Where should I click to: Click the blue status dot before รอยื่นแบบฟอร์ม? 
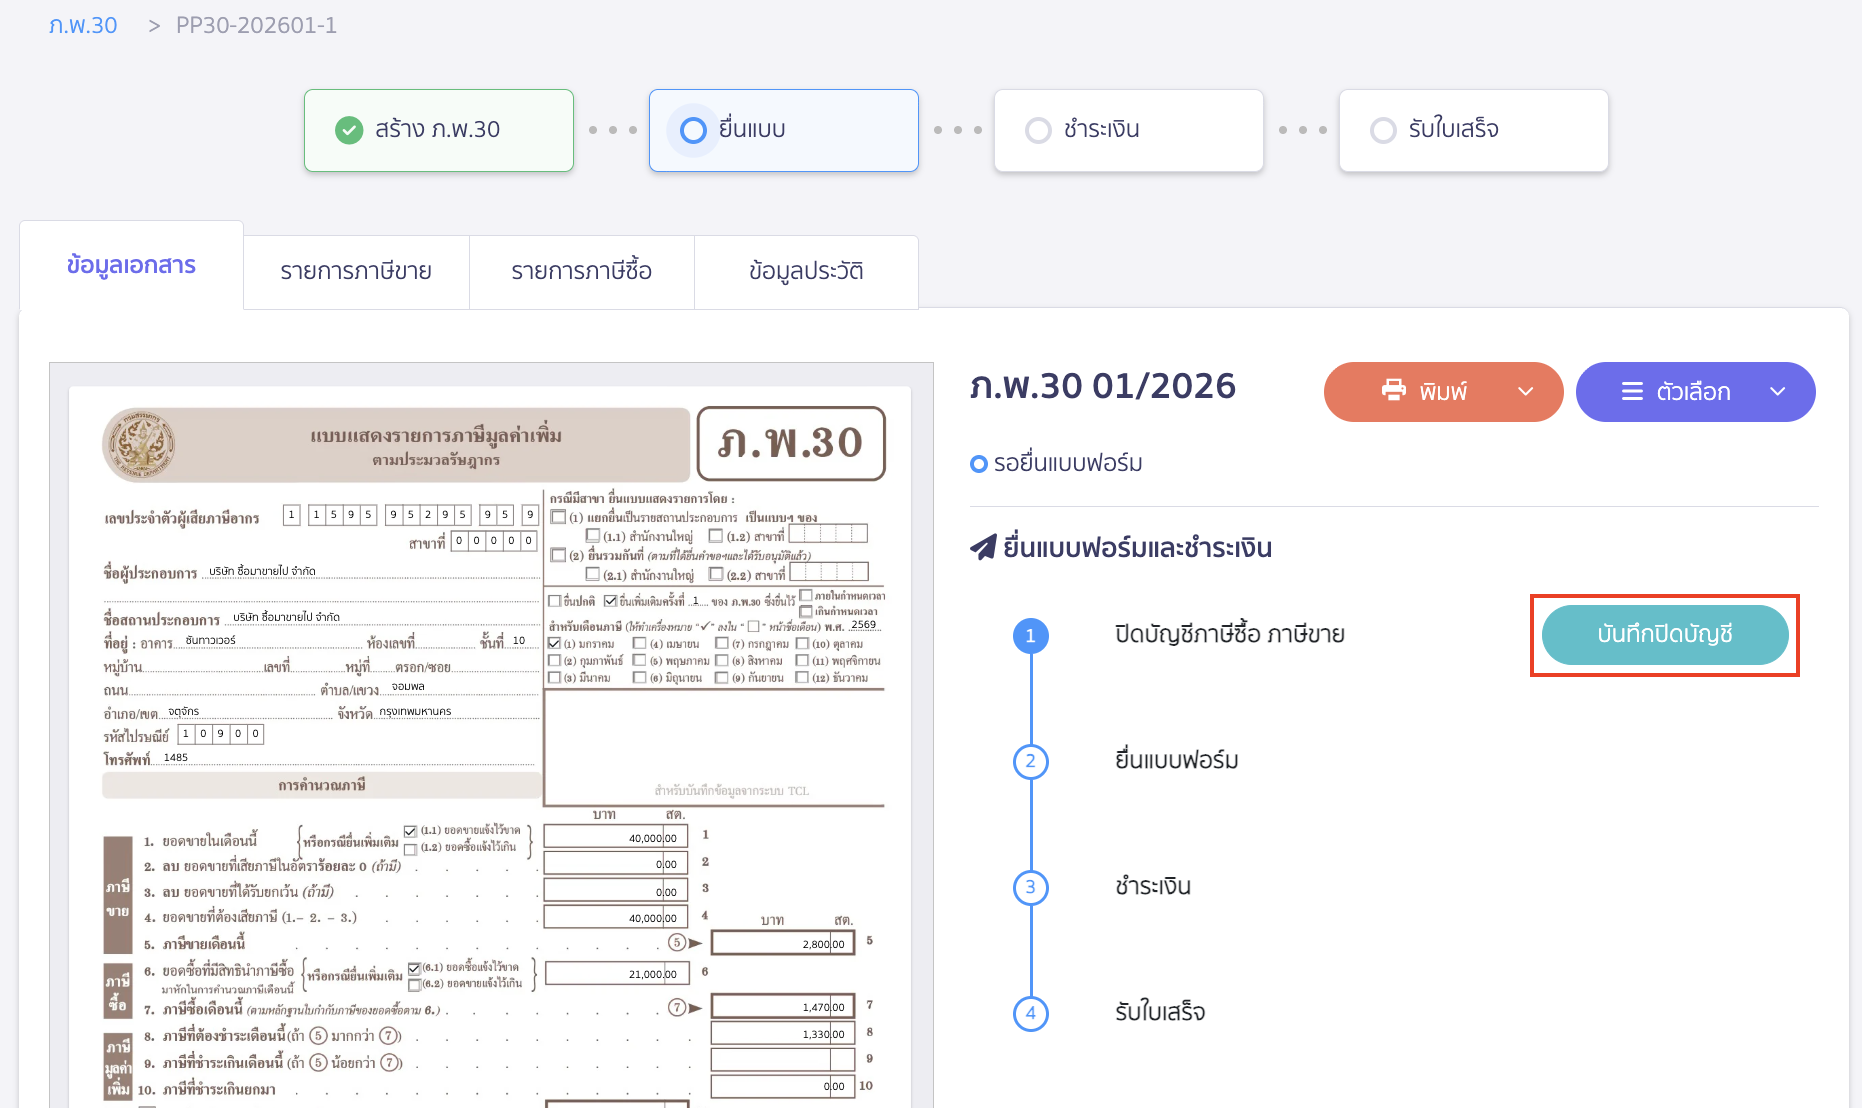(978, 463)
